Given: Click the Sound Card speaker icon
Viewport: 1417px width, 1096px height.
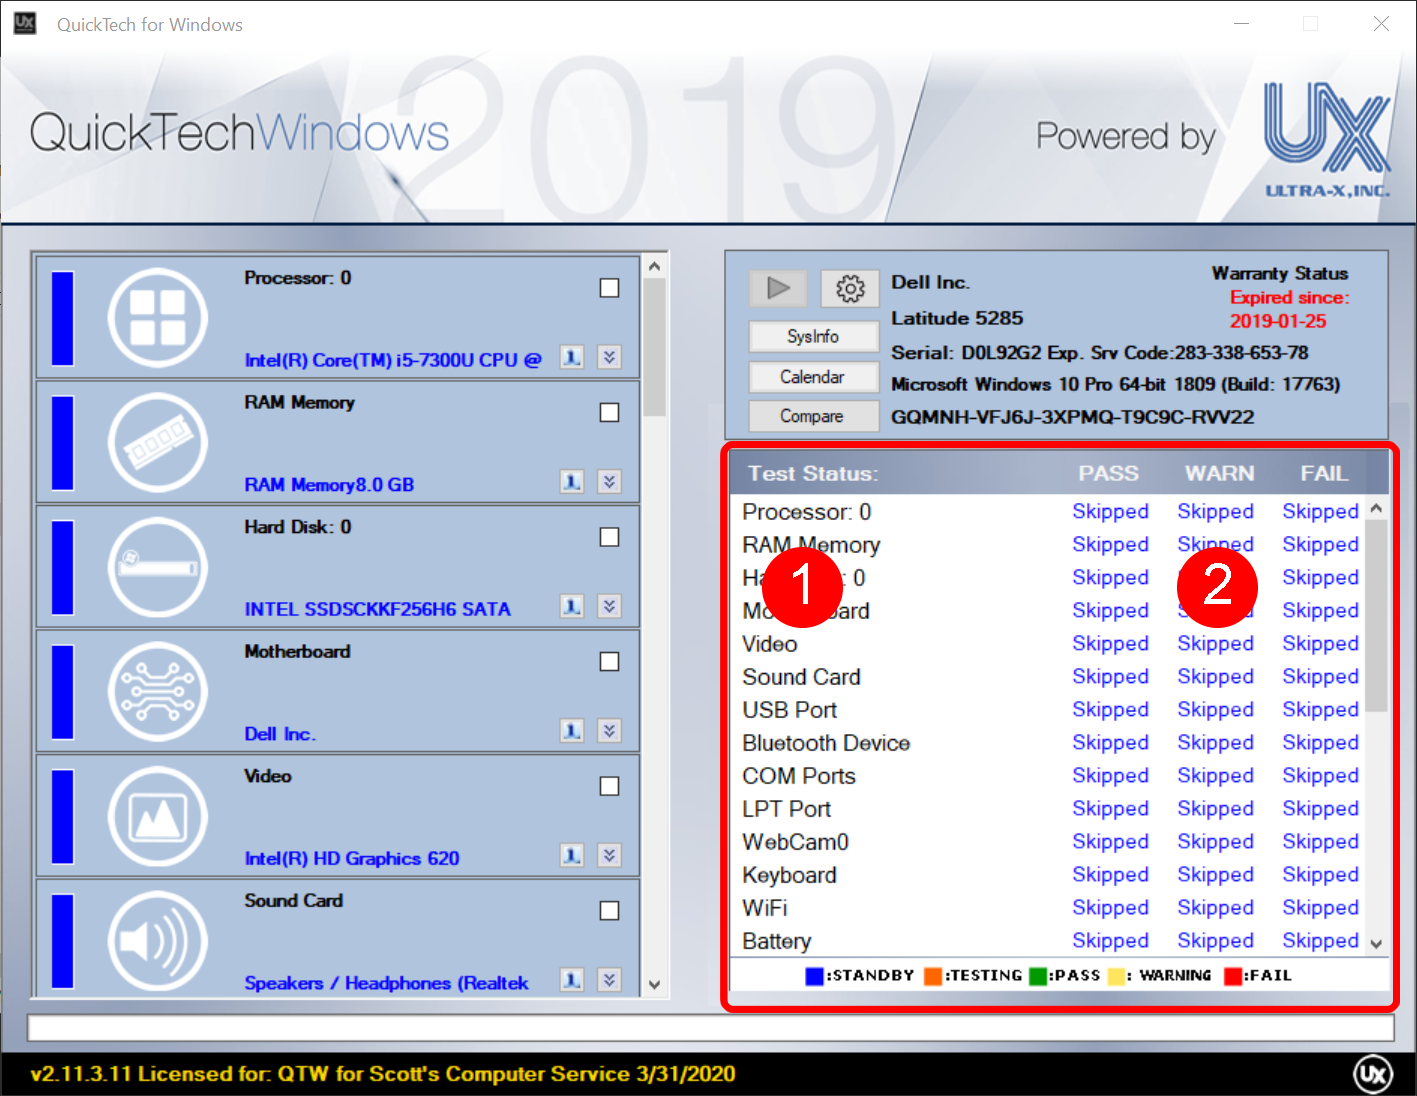Looking at the screenshot, I should click(x=158, y=940).
